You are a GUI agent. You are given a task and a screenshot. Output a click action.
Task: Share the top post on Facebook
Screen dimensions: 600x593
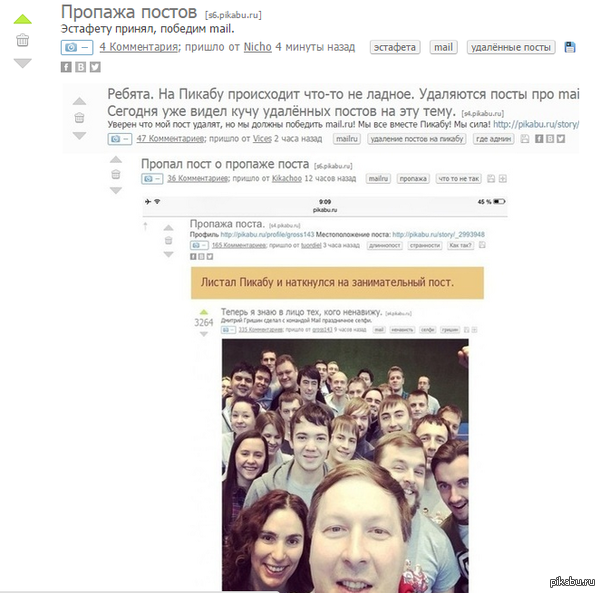(x=66, y=67)
